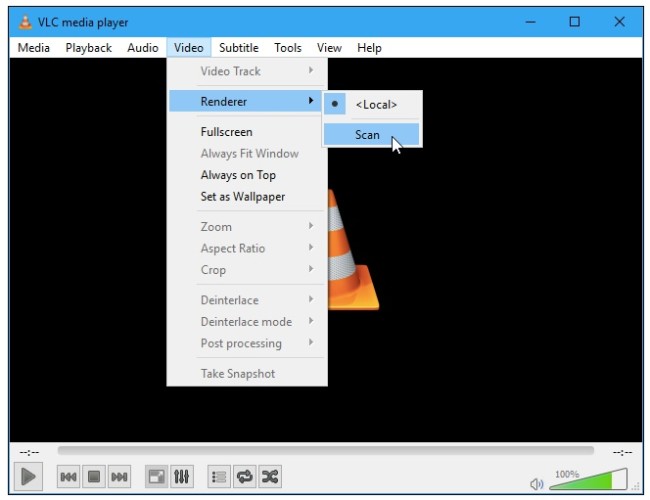Screen dimensions: 650x500
Task: Mute audio with the speaker icon
Action: 536,484
